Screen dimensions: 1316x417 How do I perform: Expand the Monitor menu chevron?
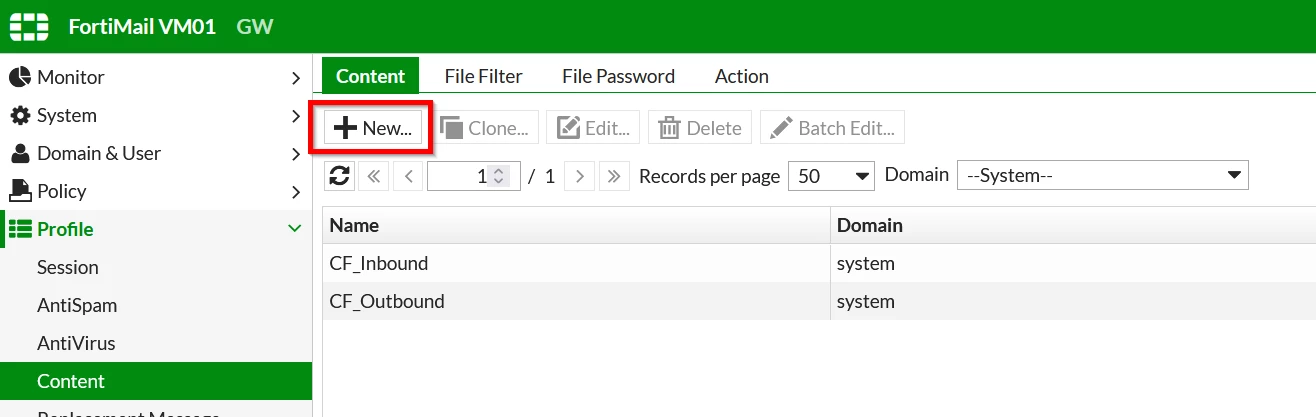295,77
